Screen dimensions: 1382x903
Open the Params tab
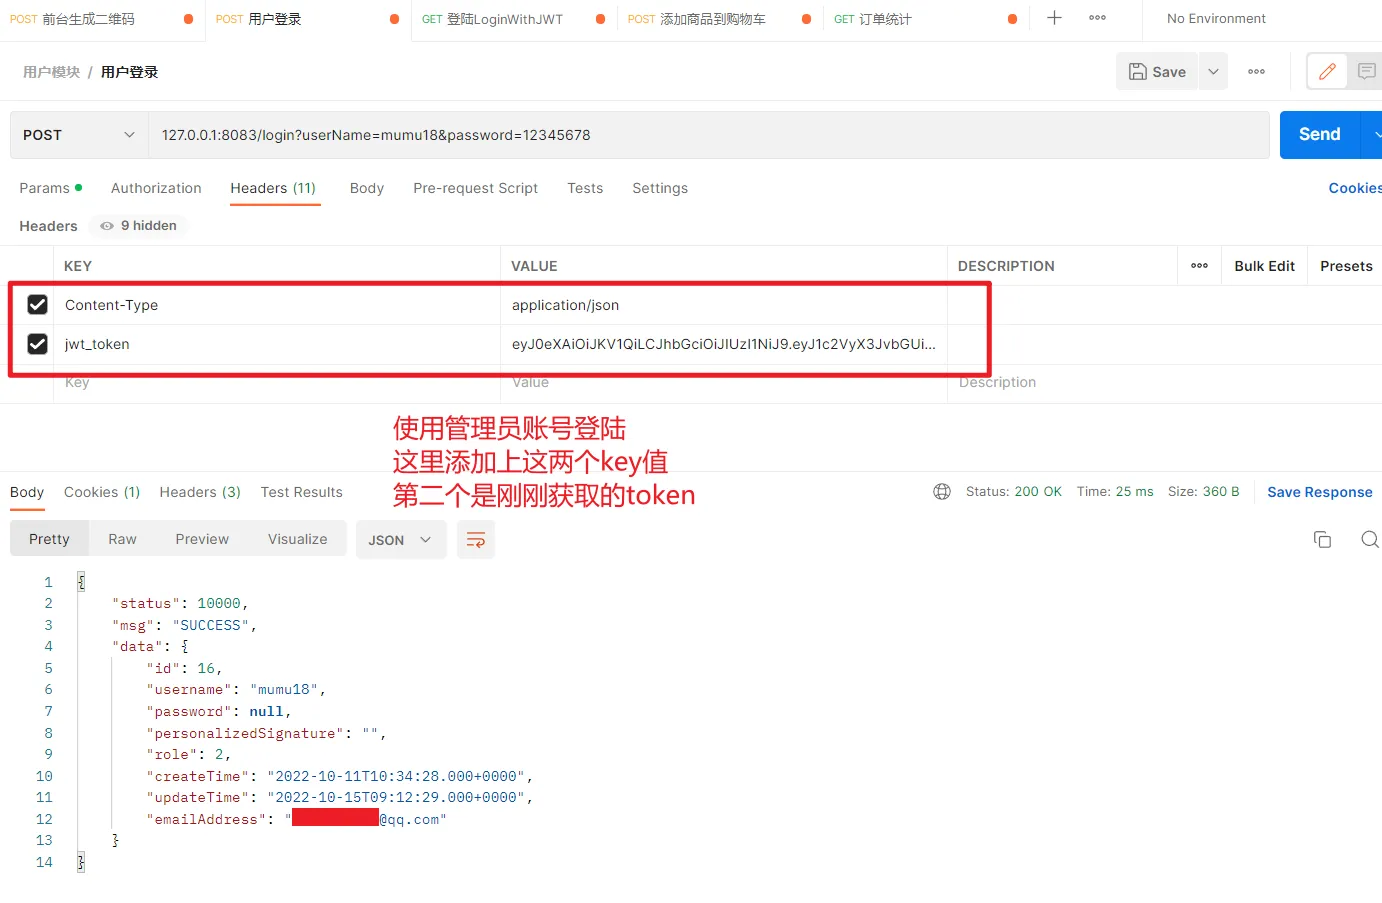click(50, 188)
